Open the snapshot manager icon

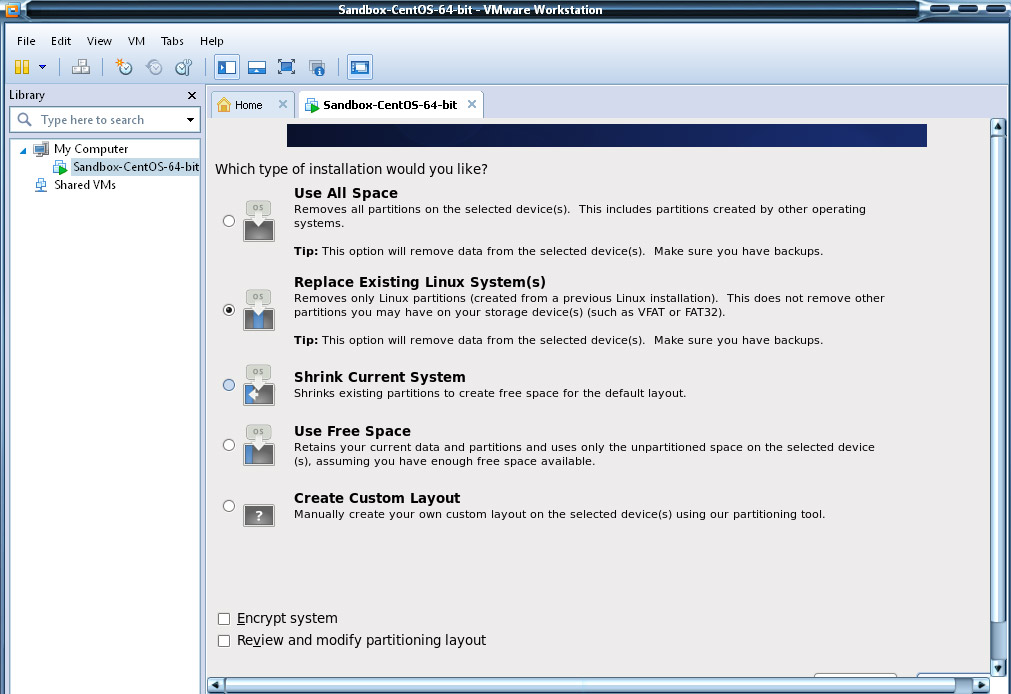(x=184, y=67)
